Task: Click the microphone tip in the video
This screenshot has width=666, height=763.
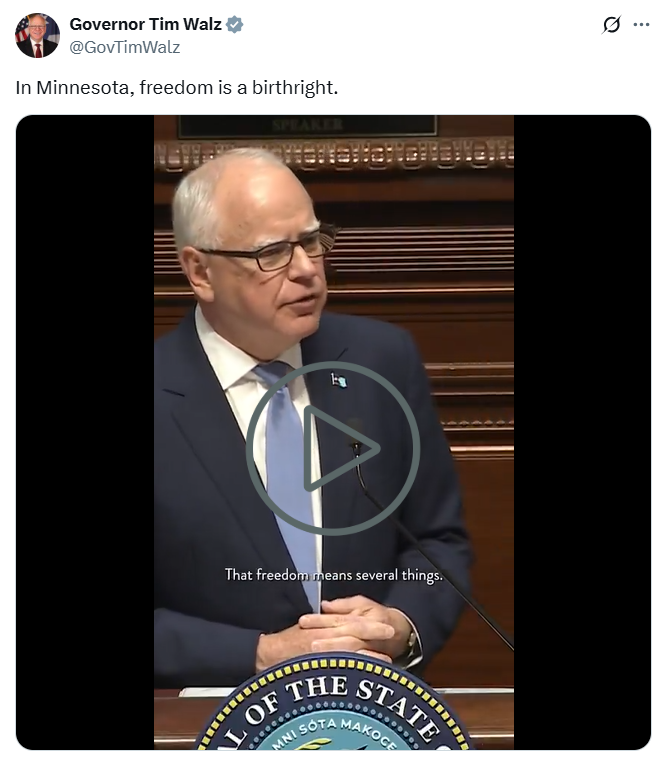Action: point(356,446)
